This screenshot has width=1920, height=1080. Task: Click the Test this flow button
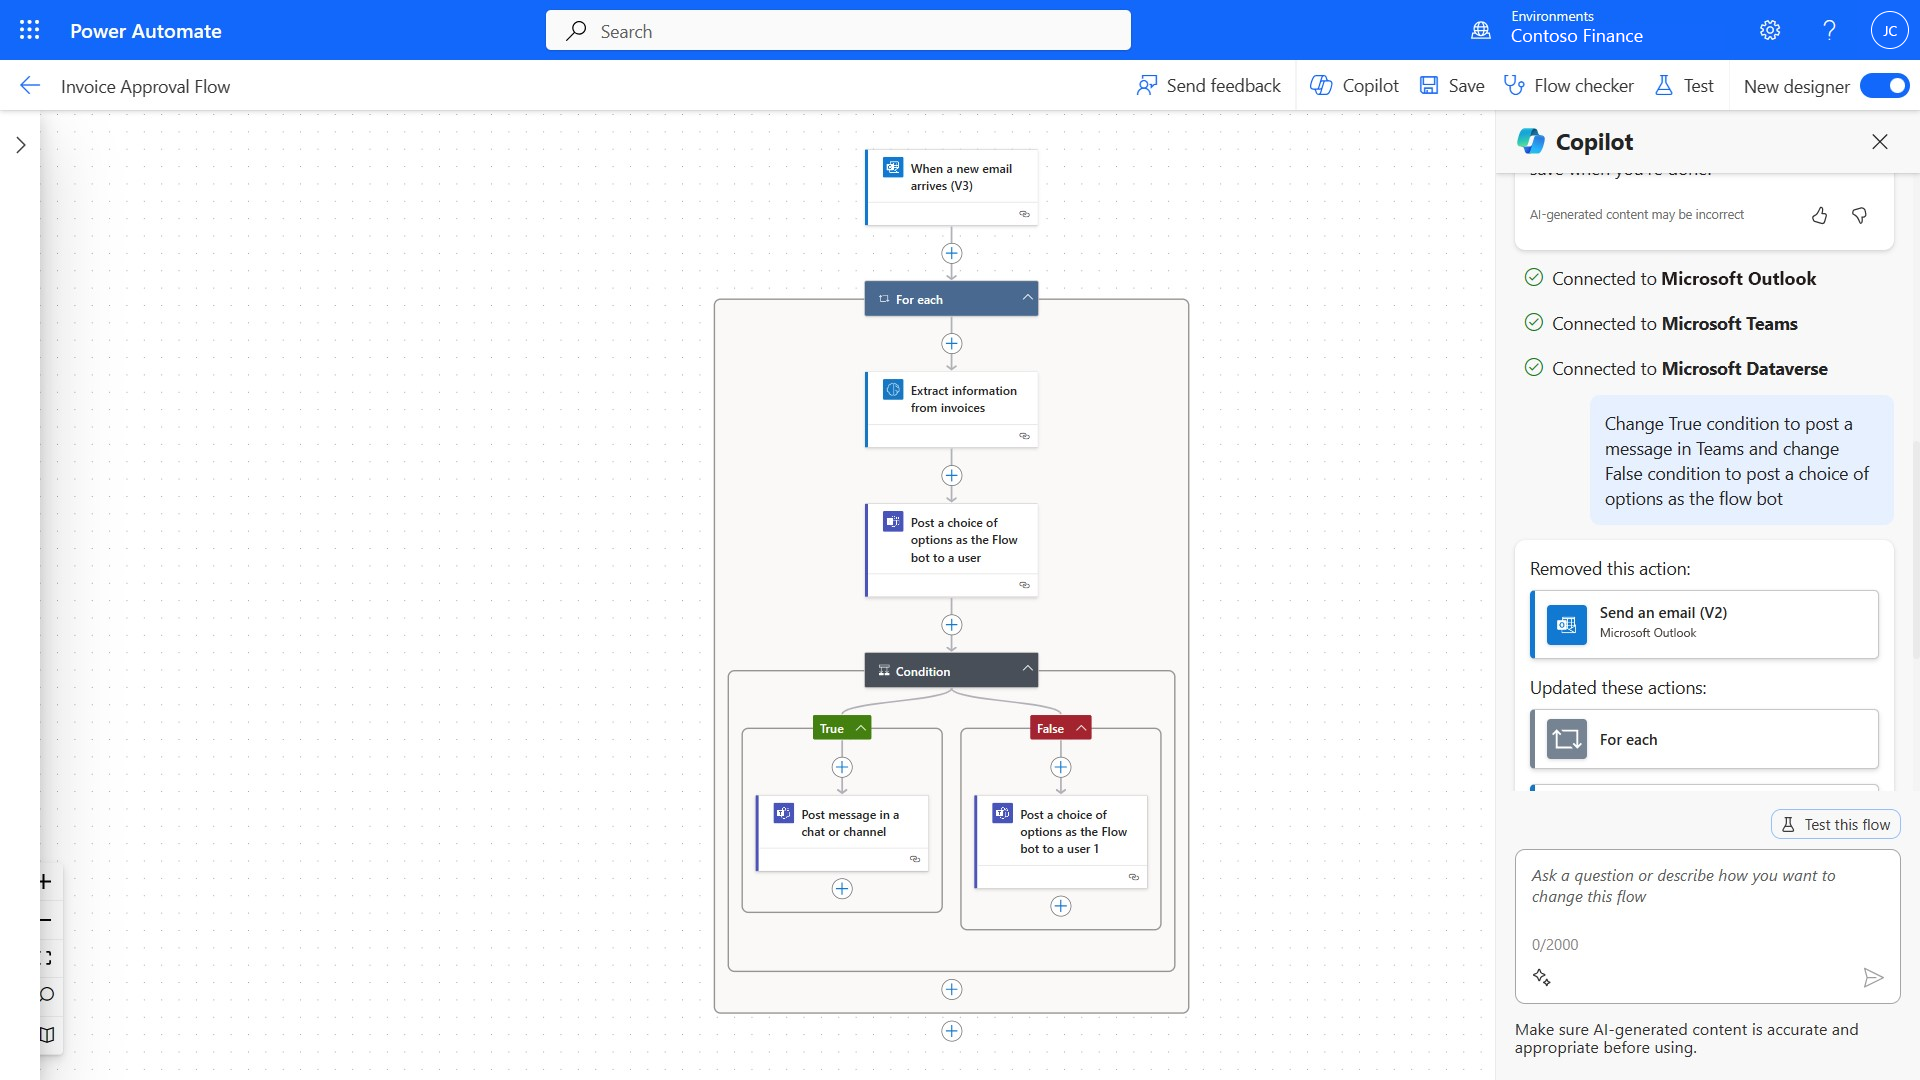(1834, 823)
